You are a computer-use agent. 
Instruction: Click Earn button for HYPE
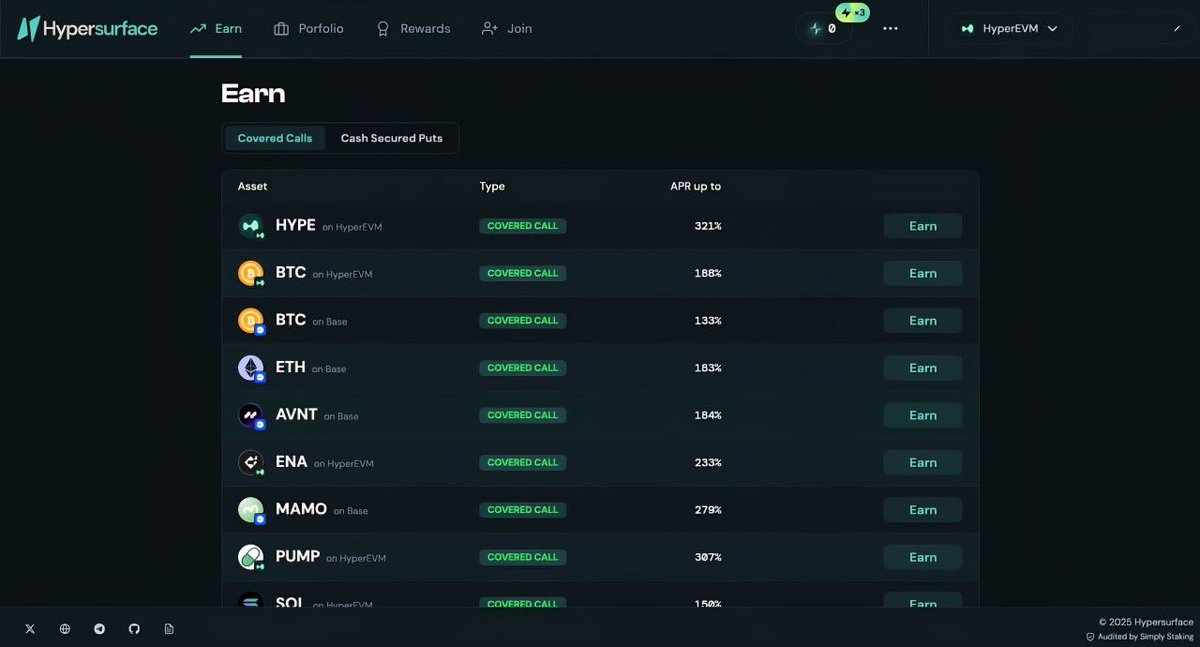click(922, 226)
